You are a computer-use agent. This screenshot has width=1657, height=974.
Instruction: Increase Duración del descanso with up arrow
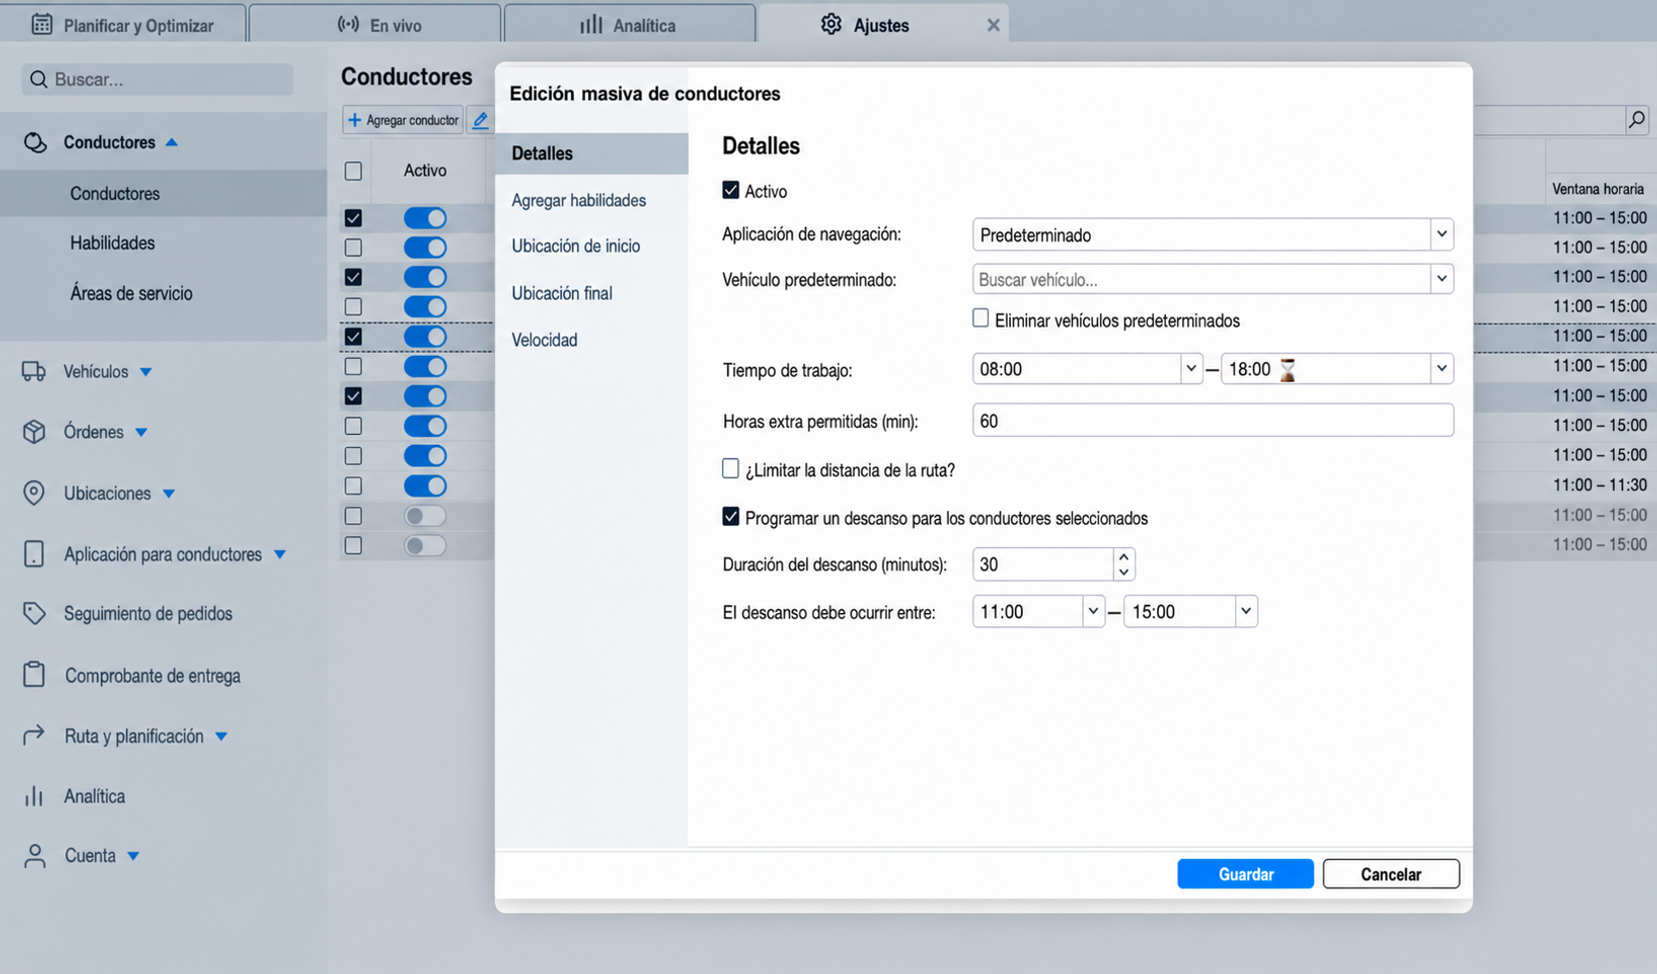pyautogui.click(x=1124, y=557)
